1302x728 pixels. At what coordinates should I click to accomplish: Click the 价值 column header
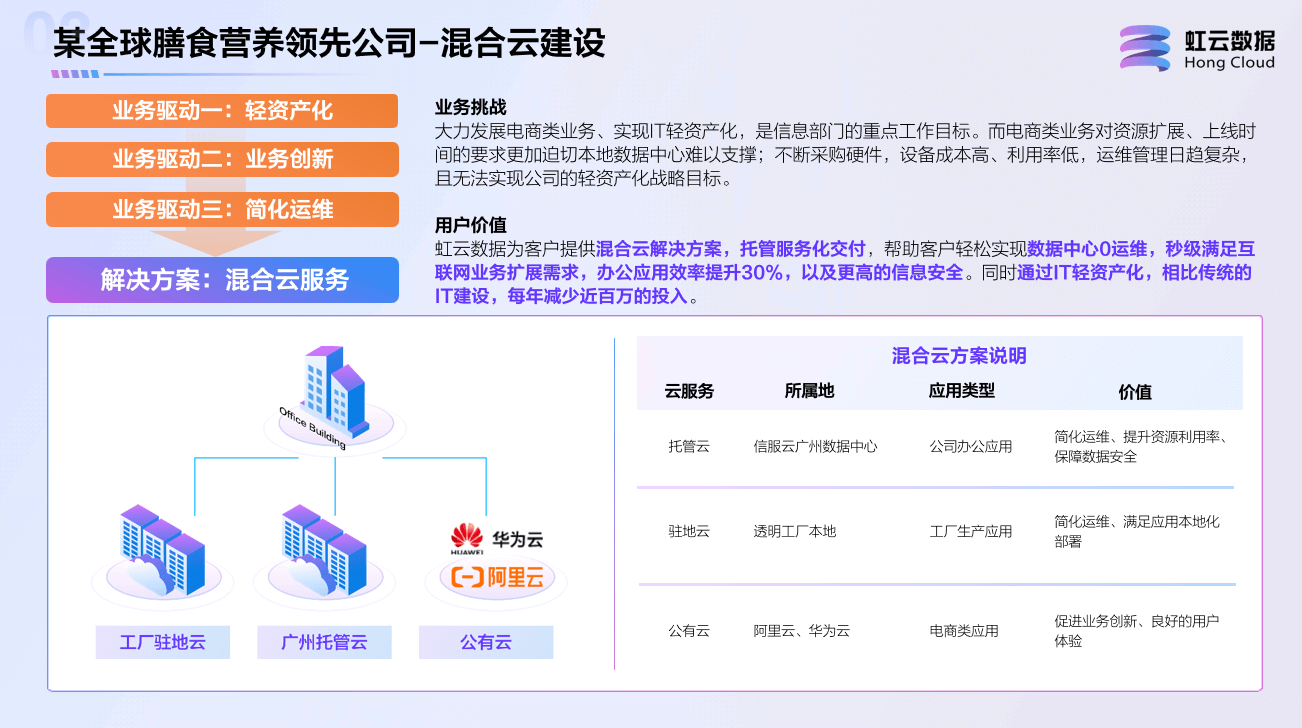pos(1135,392)
